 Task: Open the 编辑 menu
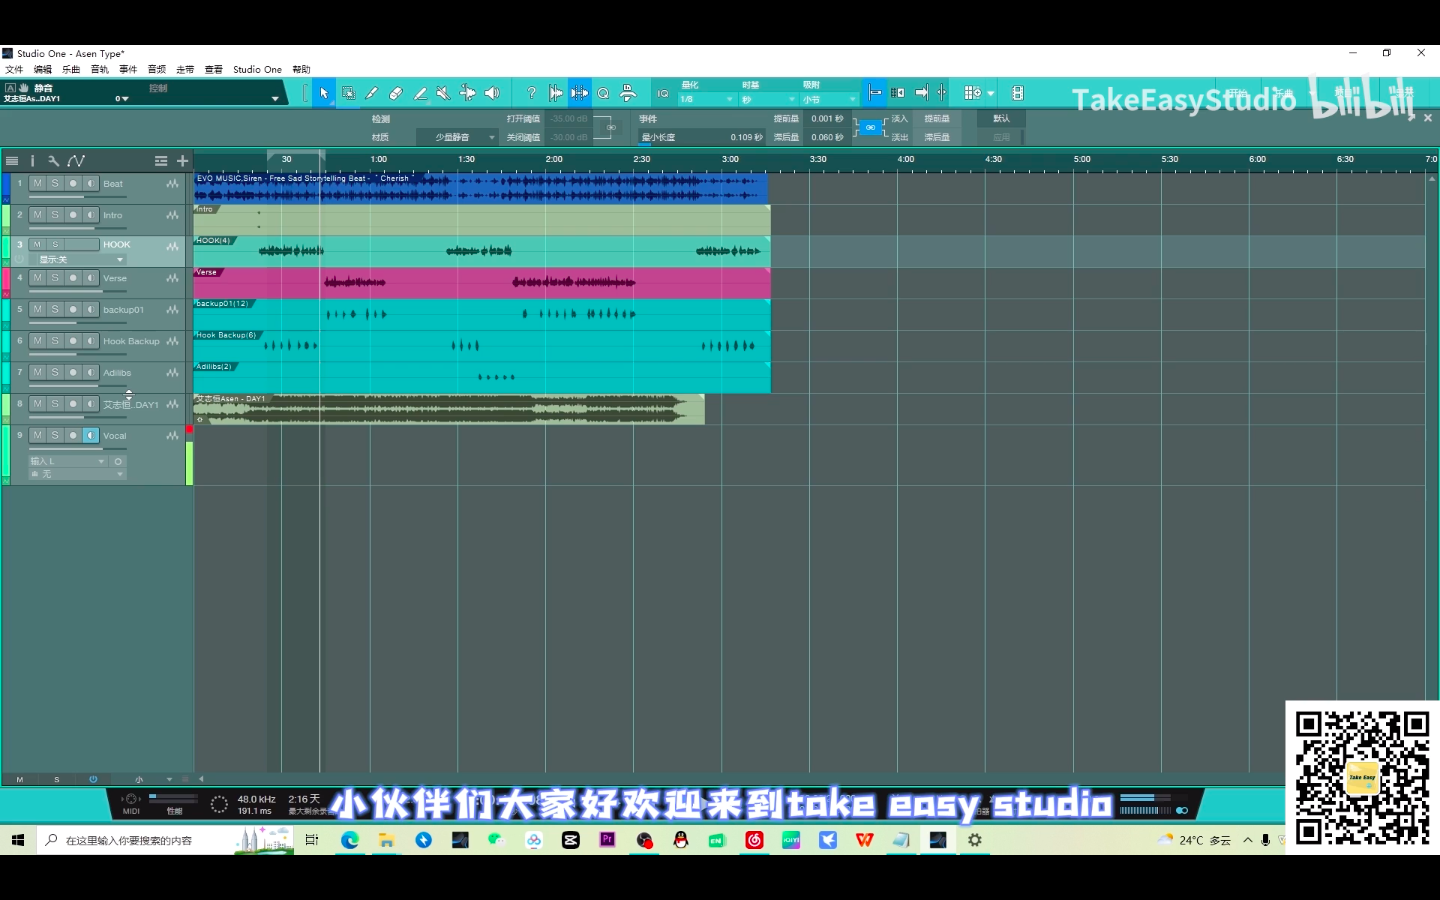[43, 70]
